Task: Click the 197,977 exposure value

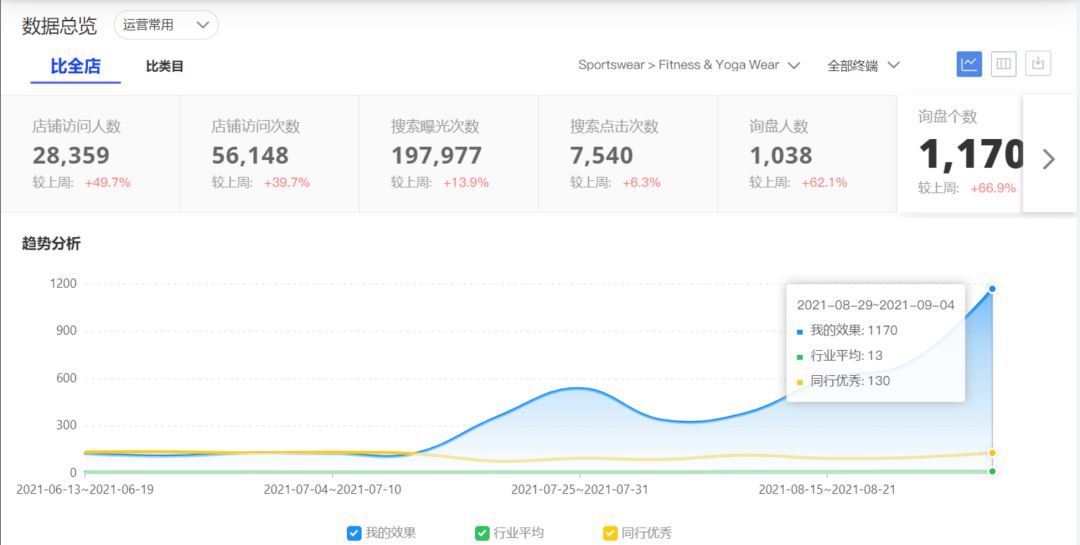Action: (x=437, y=155)
